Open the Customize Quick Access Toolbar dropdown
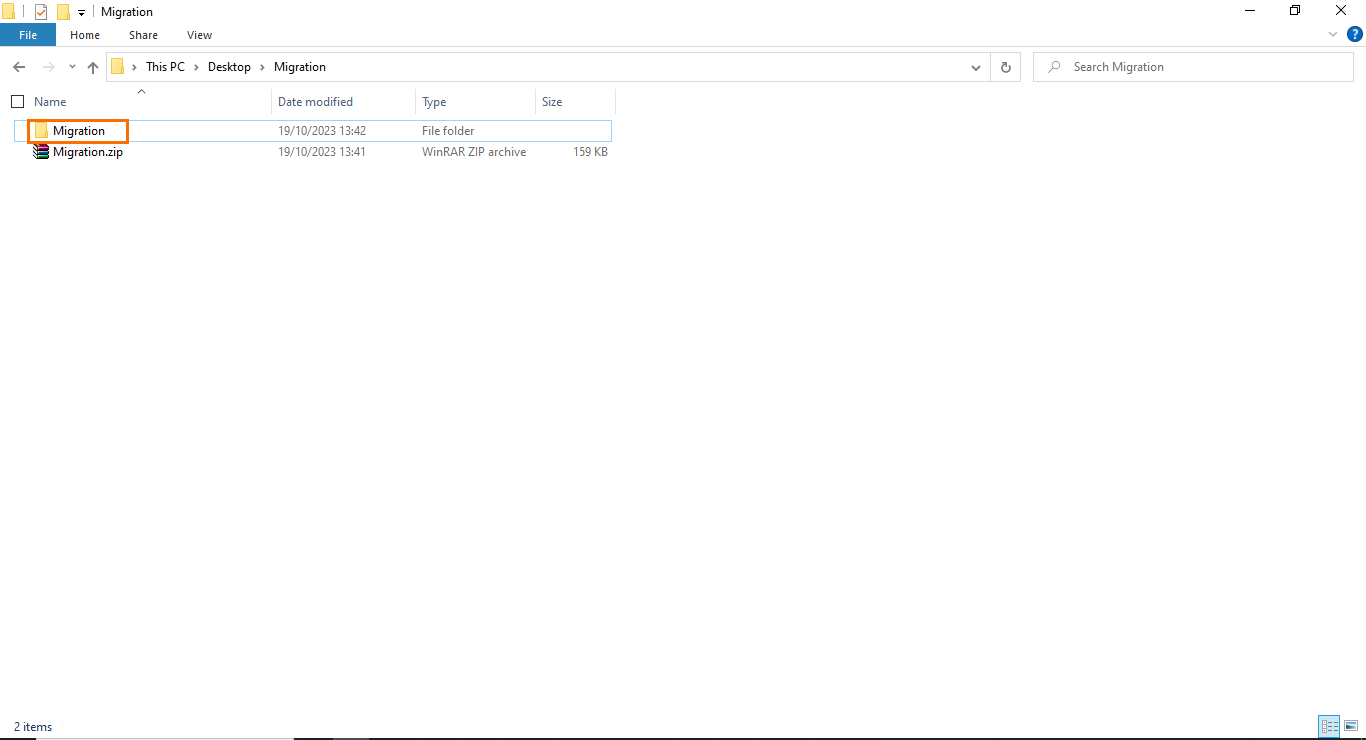Image resolution: width=1366 pixels, height=740 pixels. 80,11
